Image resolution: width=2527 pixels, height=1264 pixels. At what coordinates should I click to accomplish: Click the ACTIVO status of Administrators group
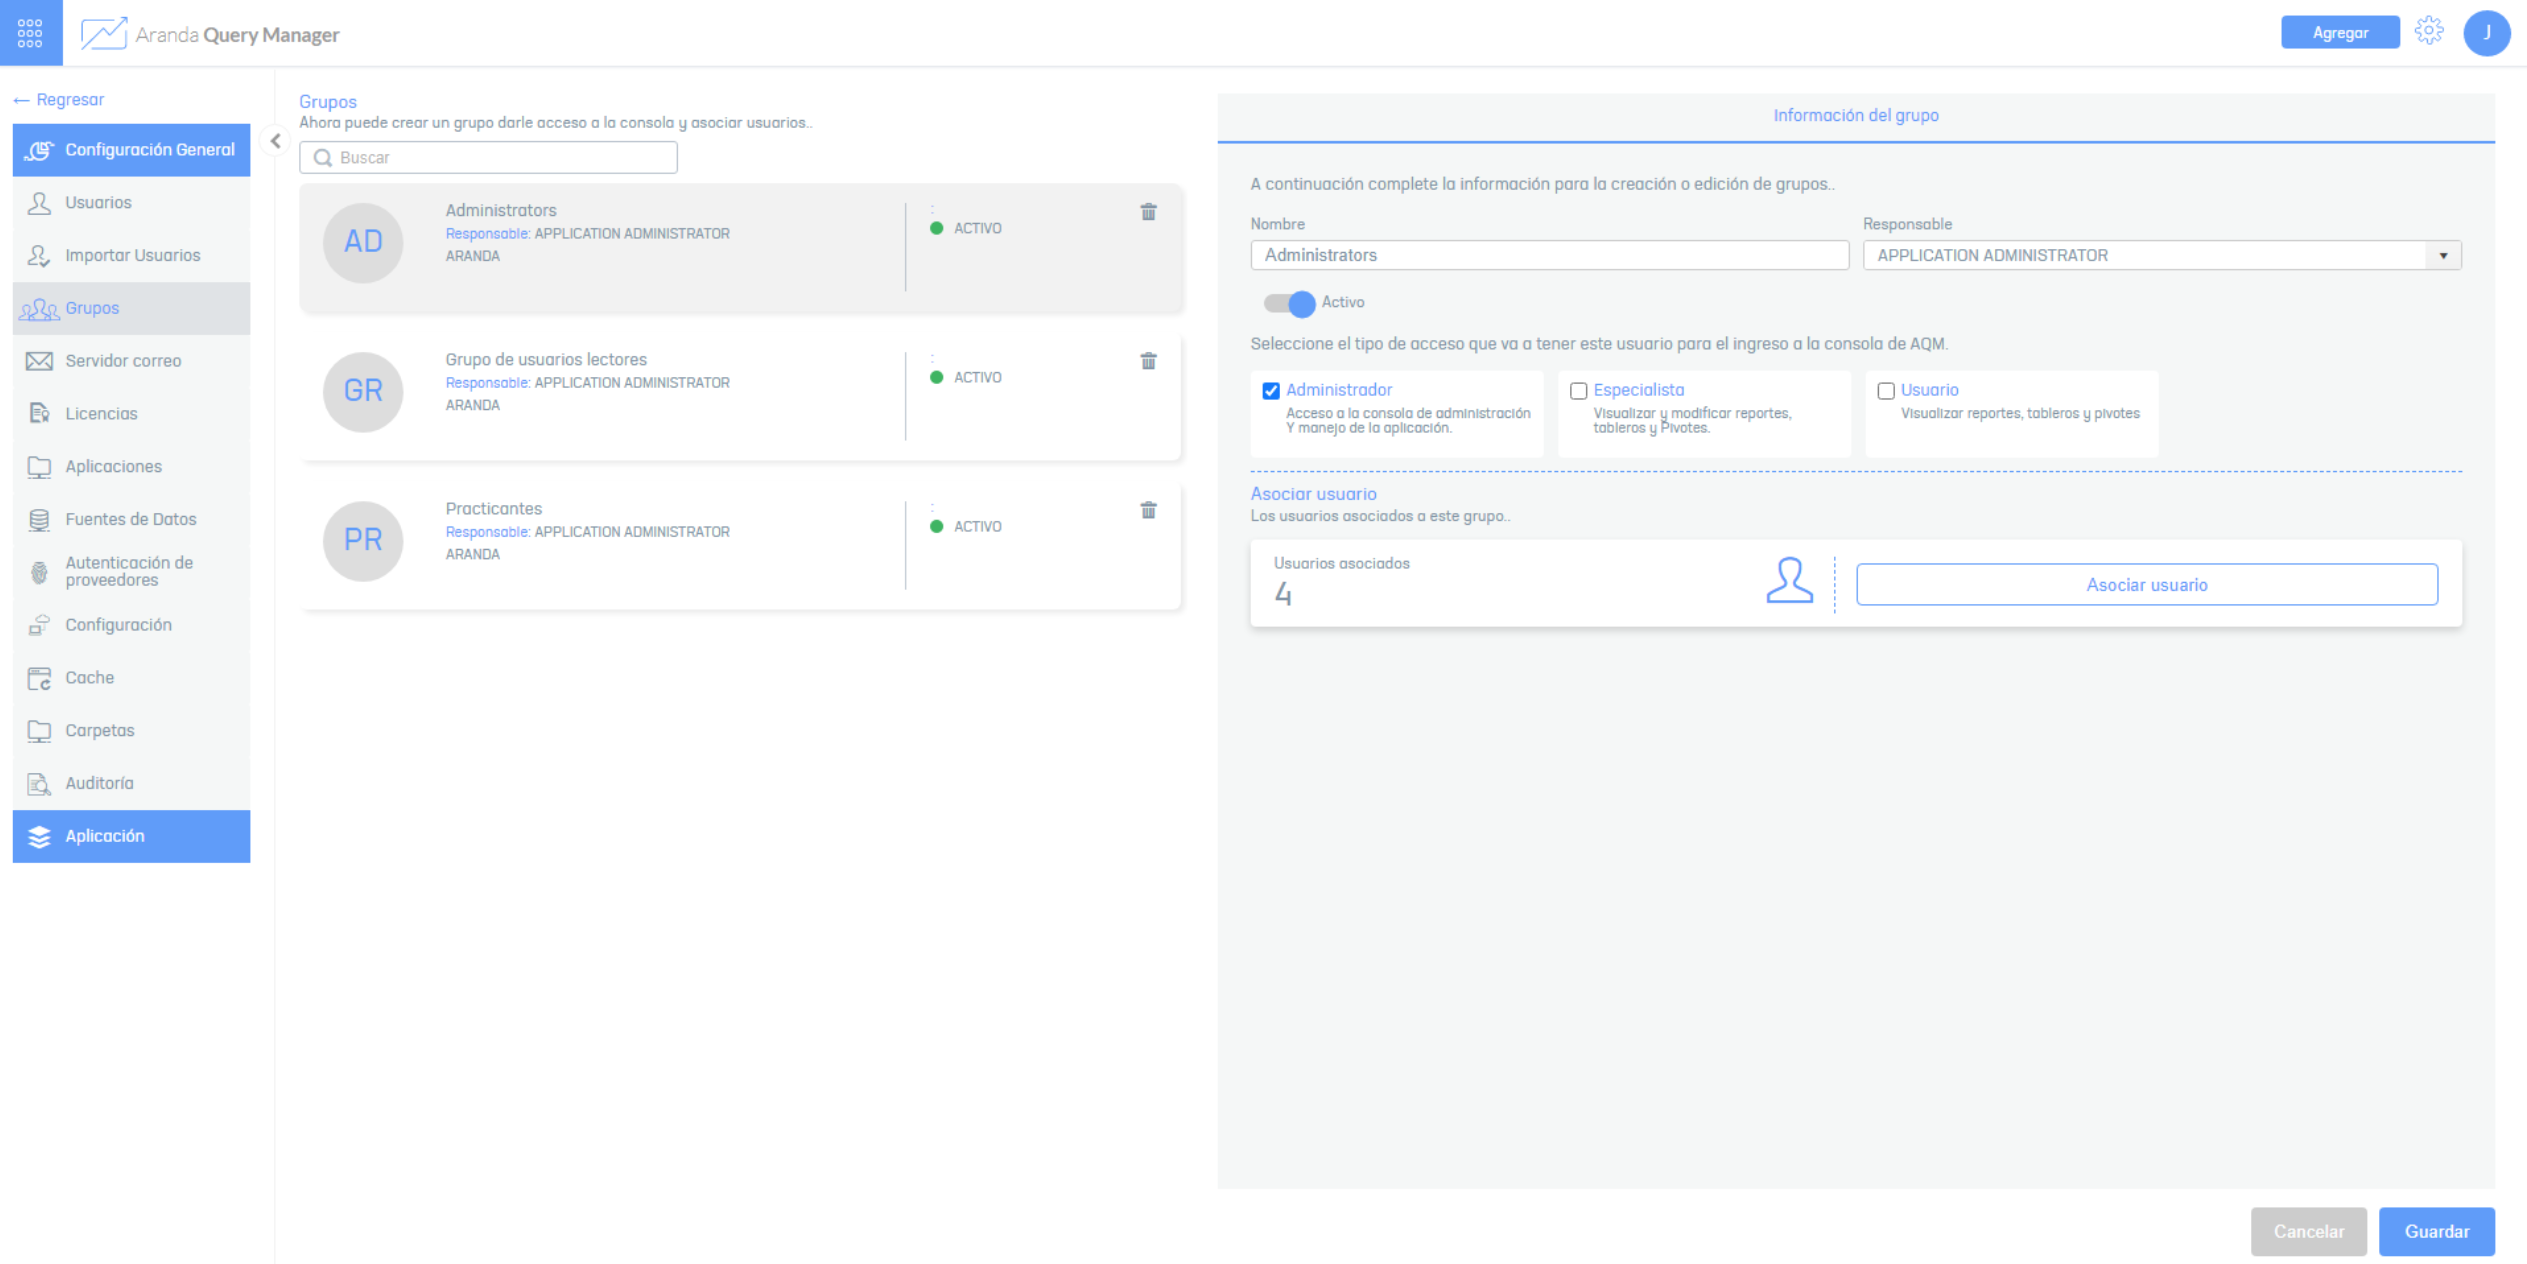coord(966,229)
